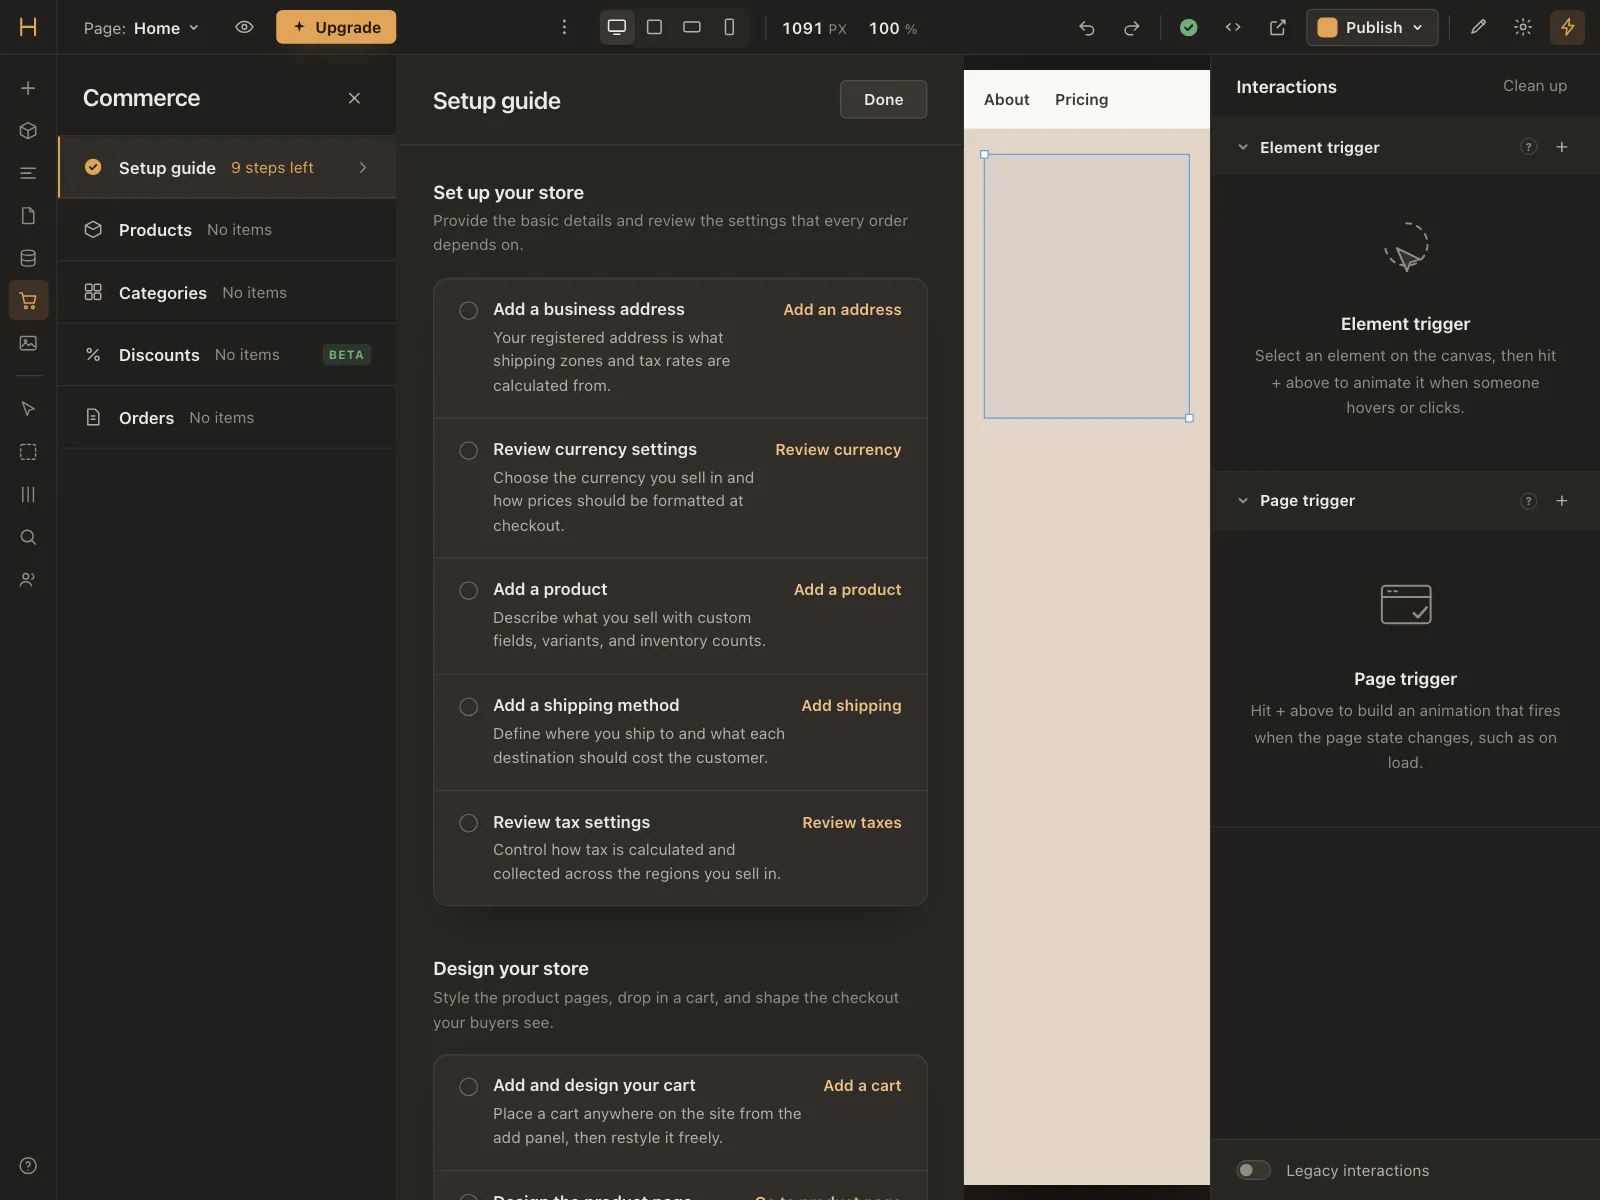Open the help icon at bottom left
1600x1200 pixels.
pos(28,1166)
